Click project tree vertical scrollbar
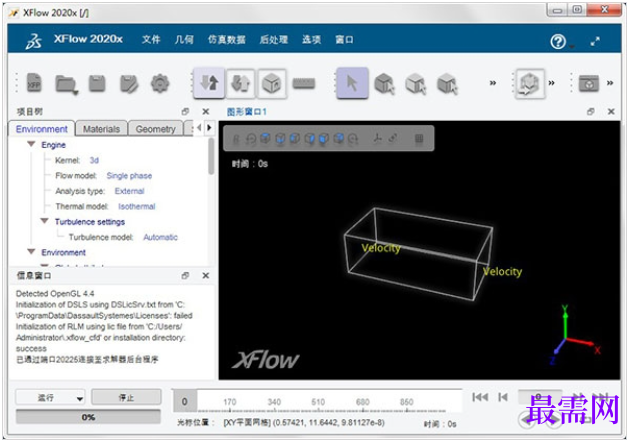The width and height of the screenshot is (638, 441). point(211,156)
